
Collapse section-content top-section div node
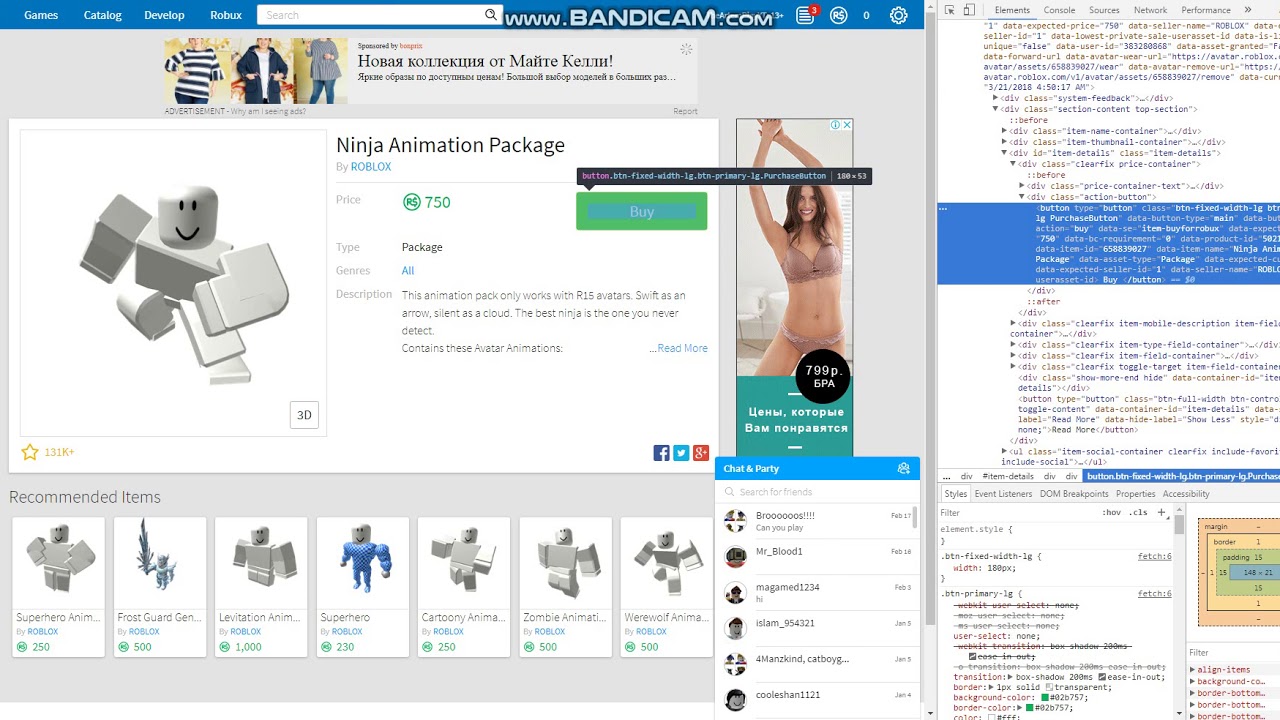(995, 109)
